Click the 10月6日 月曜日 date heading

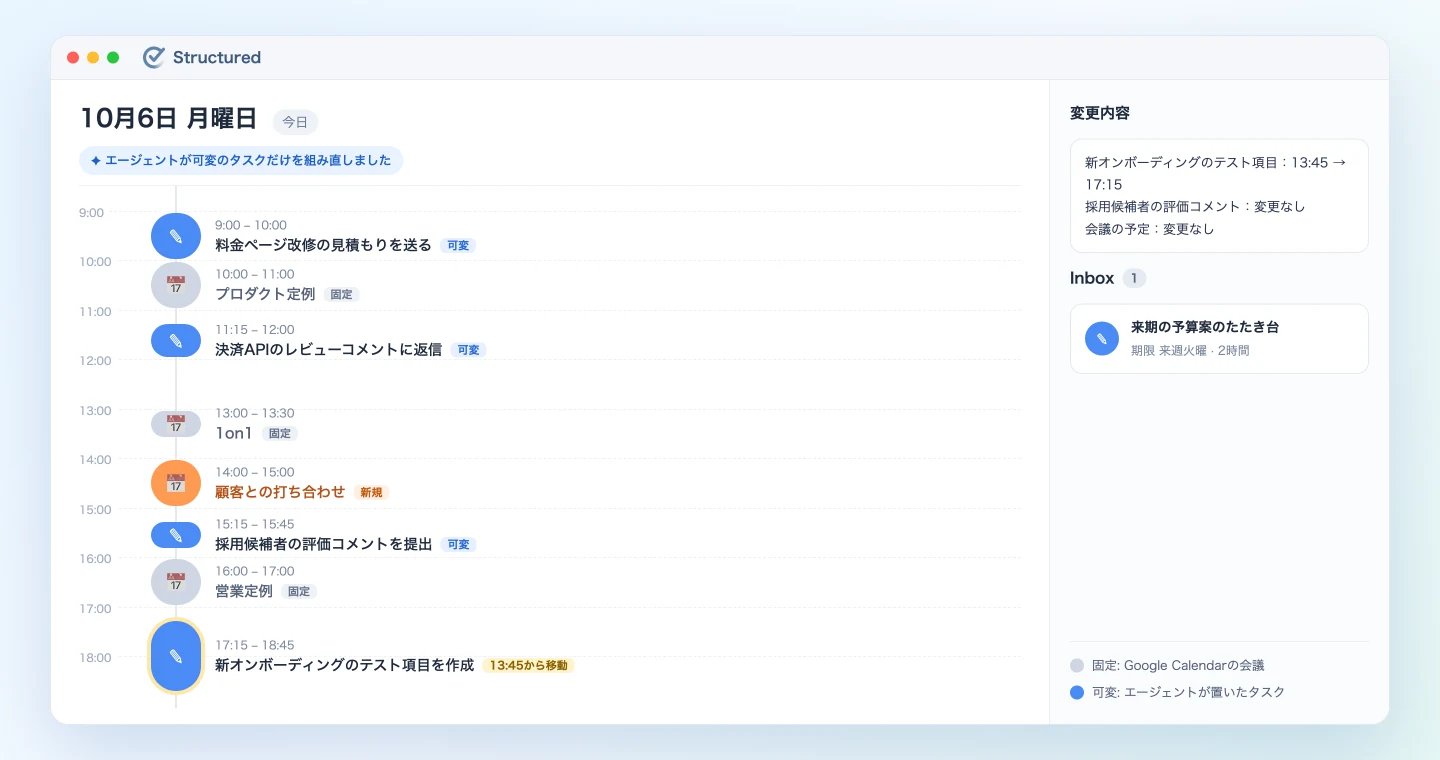(168, 118)
